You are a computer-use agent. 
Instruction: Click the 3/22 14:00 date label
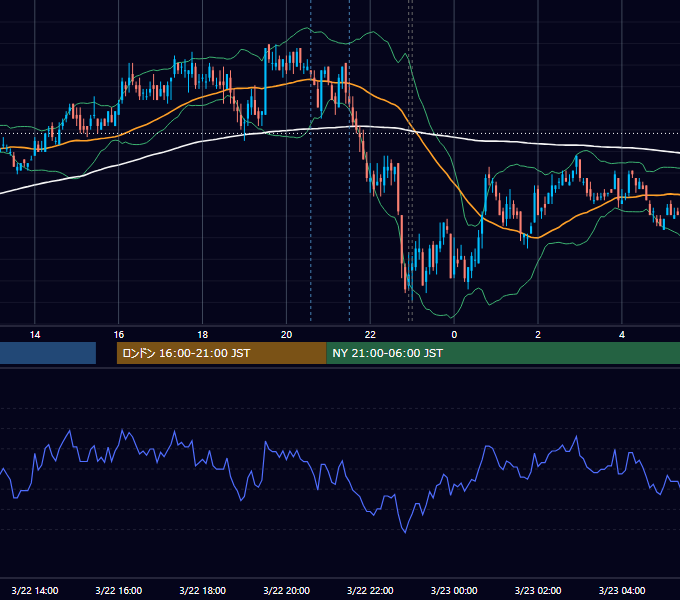tap(35, 590)
